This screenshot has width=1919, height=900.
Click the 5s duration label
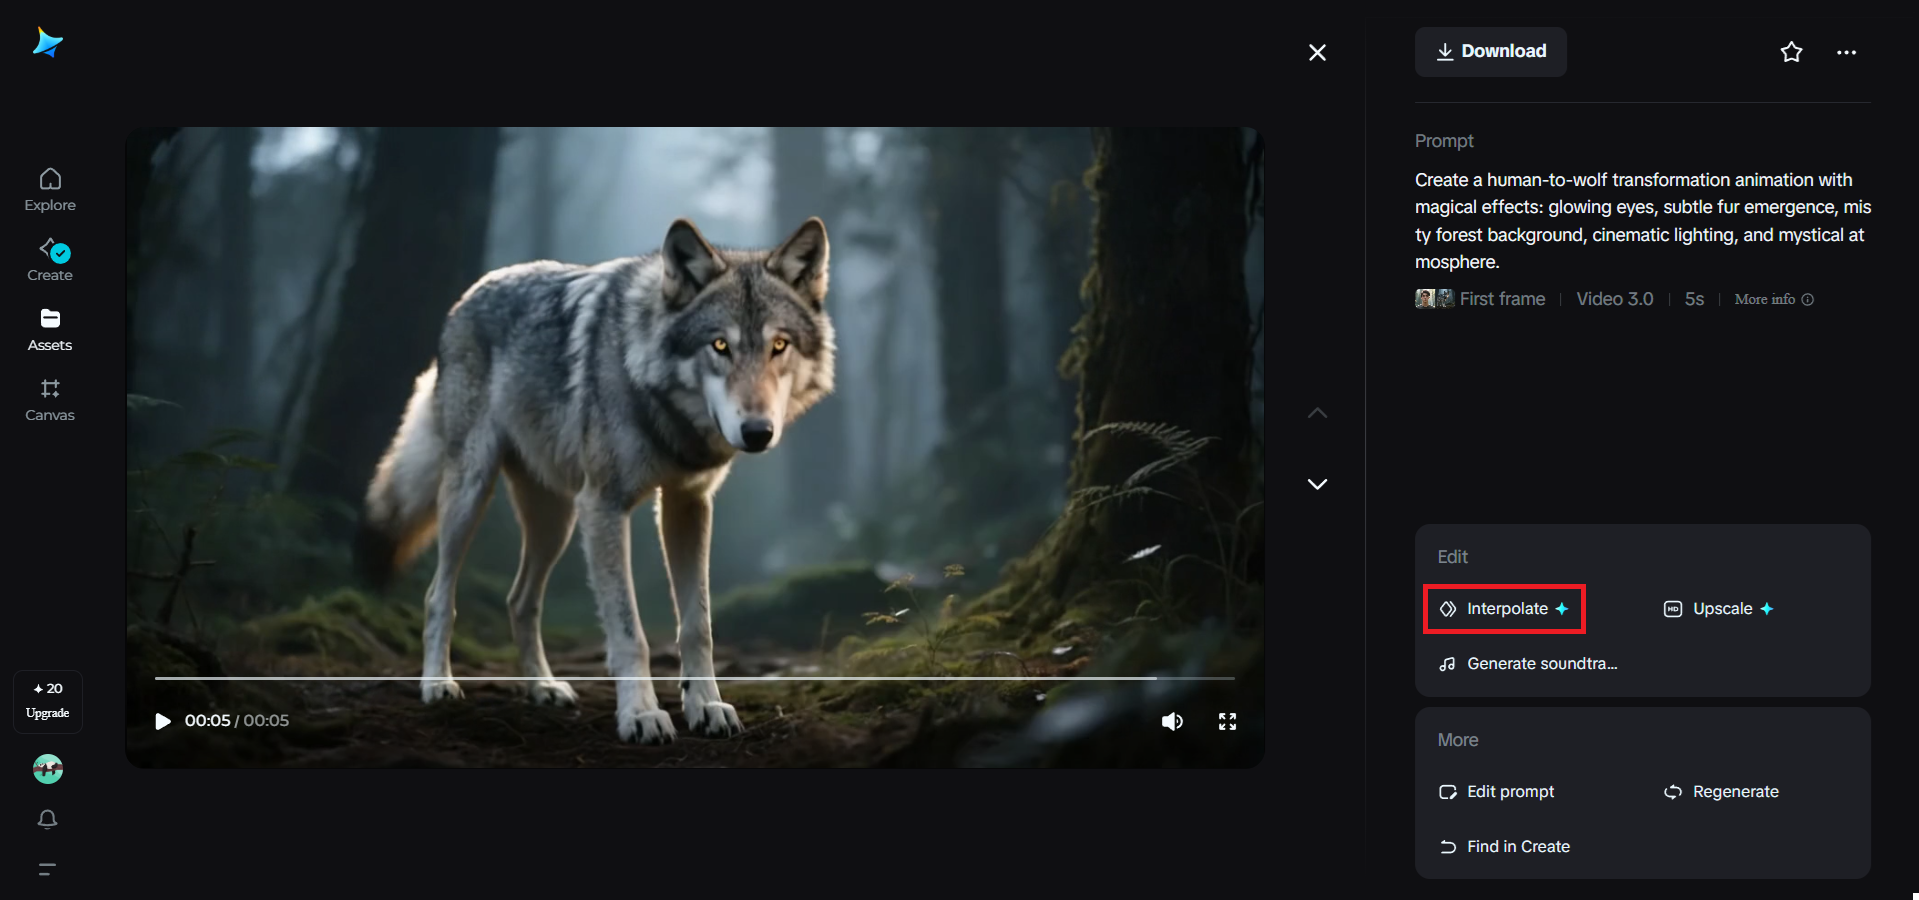click(x=1694, y=299)
